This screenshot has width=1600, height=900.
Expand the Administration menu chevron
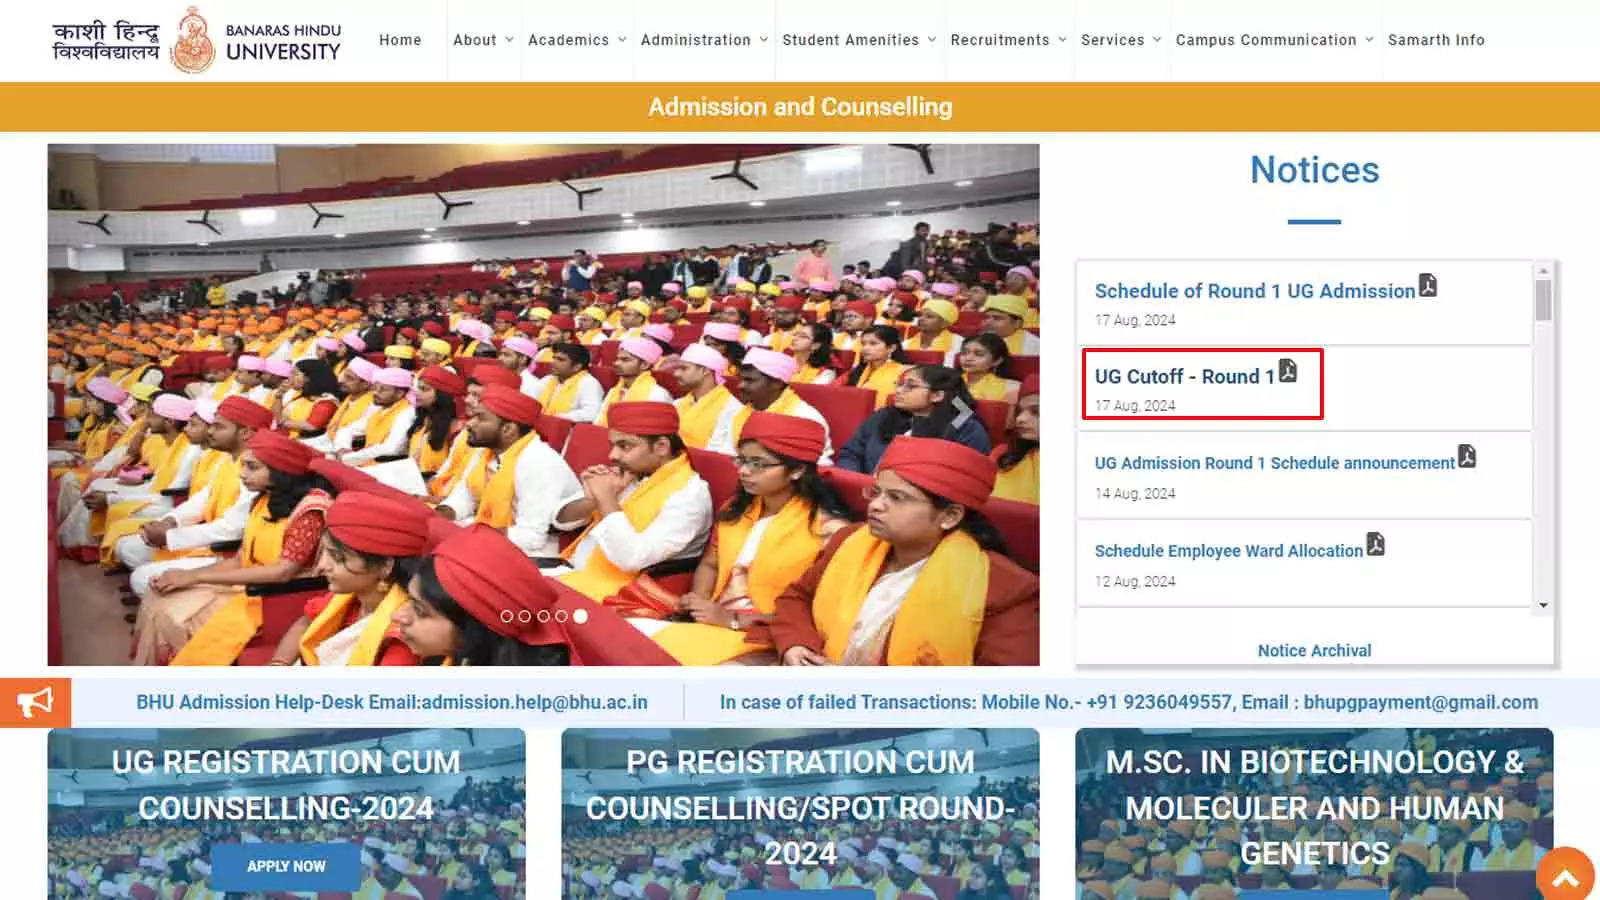pyautogui.click(x=764, y=40)
